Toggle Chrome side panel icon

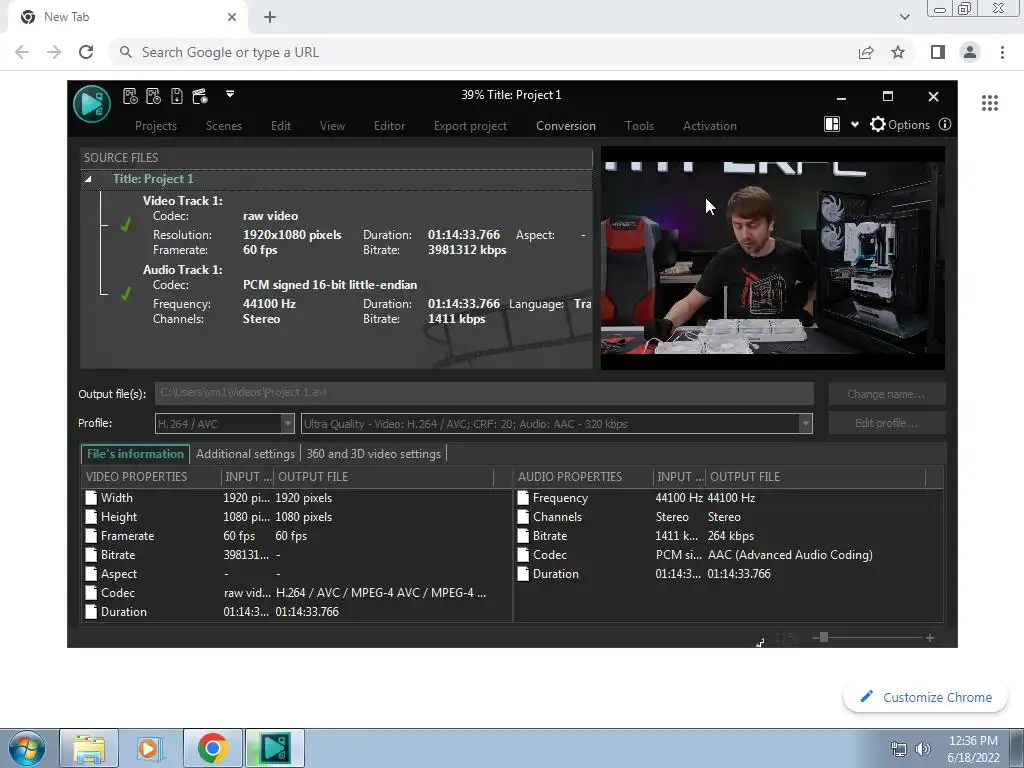[x=938, y=52]
